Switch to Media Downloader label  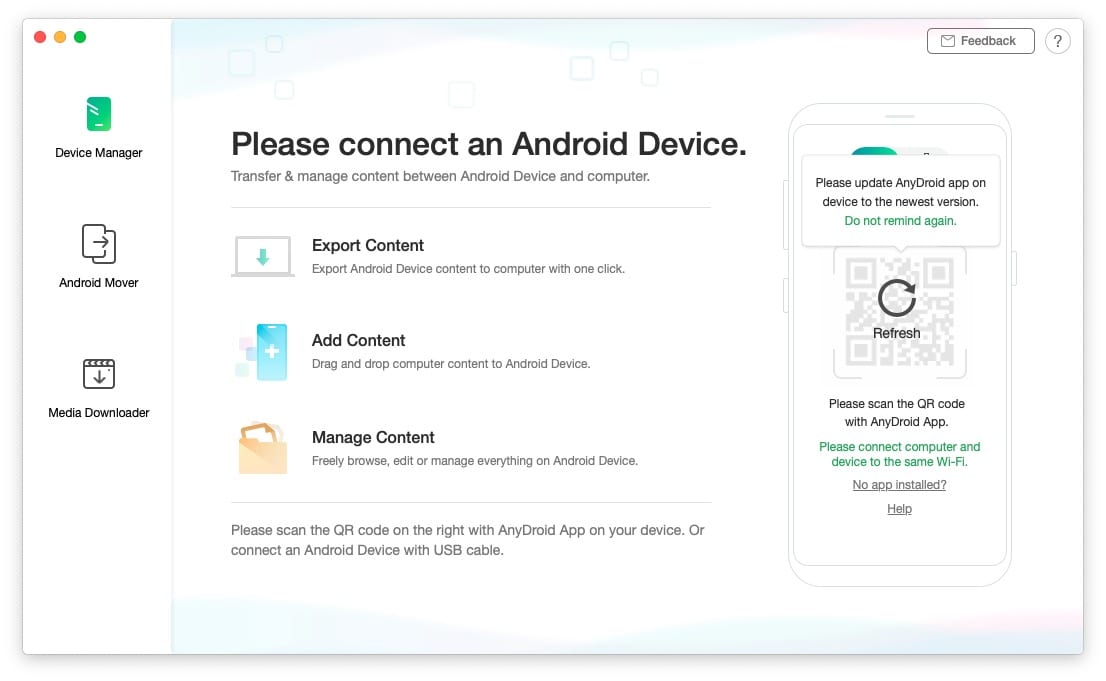(x=99, y=413)
